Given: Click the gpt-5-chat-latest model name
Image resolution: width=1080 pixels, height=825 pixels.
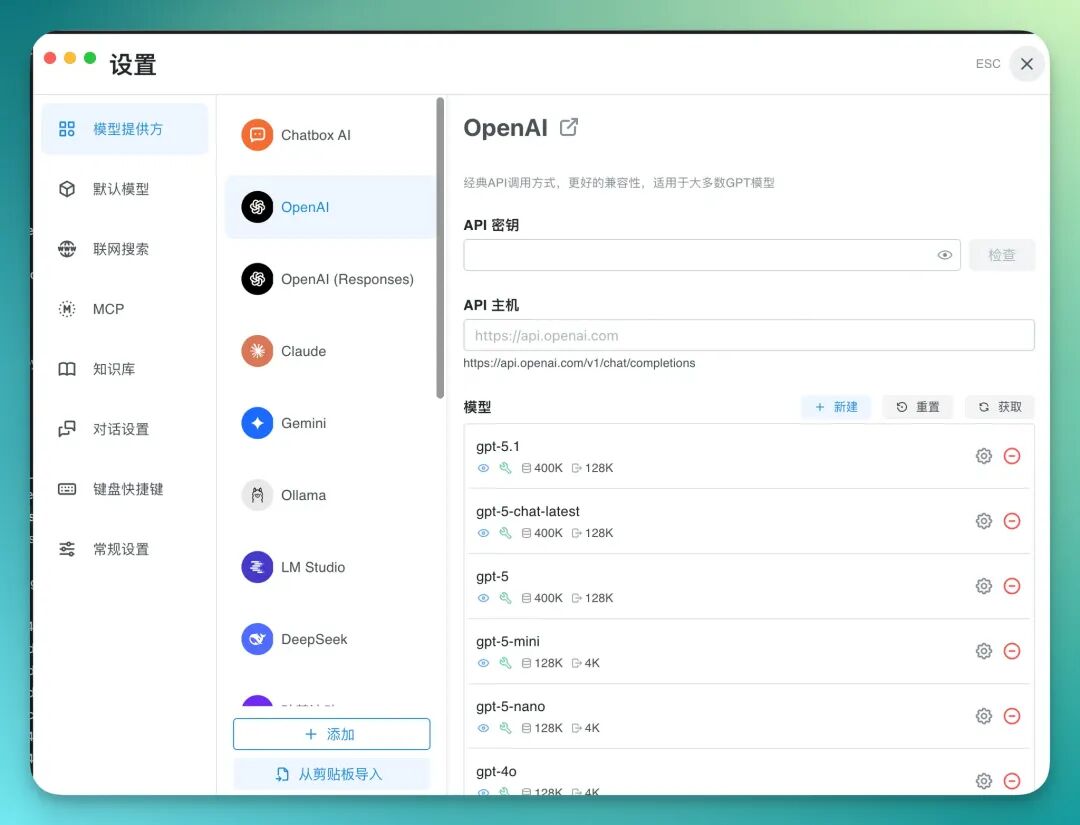Looking at the screenshot, I should tap(528, 512).
